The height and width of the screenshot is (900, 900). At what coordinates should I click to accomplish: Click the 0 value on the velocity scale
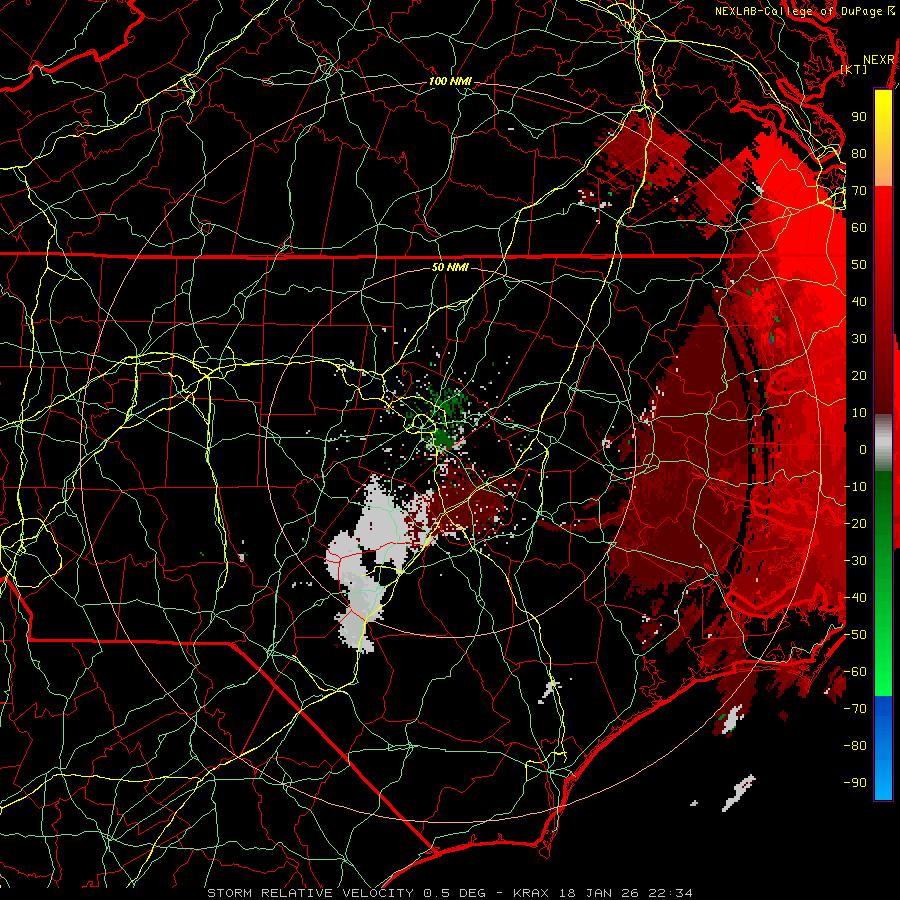tap(863, 449)
